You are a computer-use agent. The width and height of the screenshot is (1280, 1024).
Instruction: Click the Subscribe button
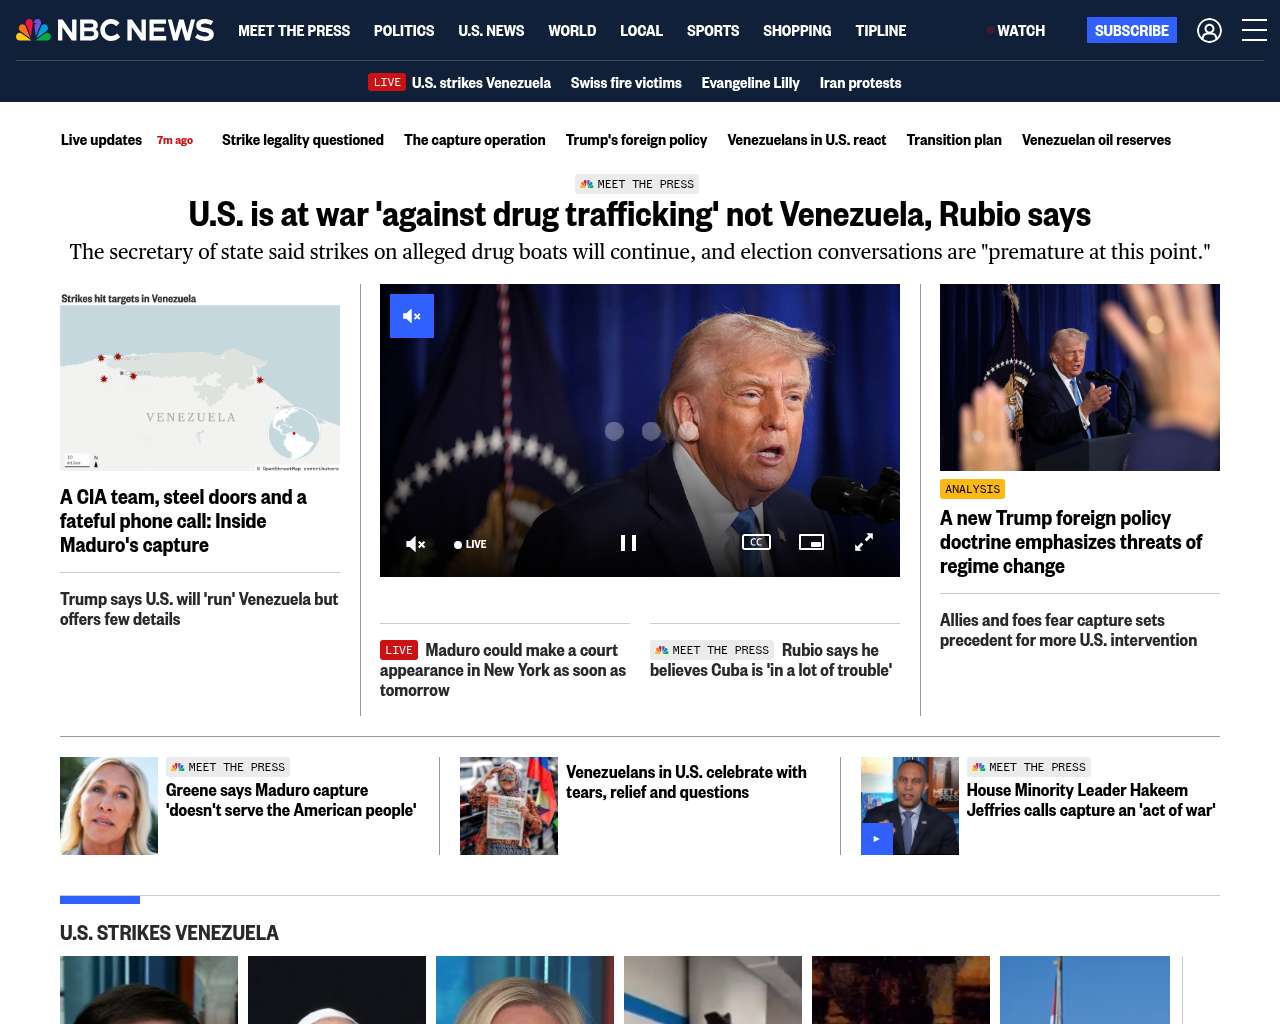click(x=1132, y=31)
